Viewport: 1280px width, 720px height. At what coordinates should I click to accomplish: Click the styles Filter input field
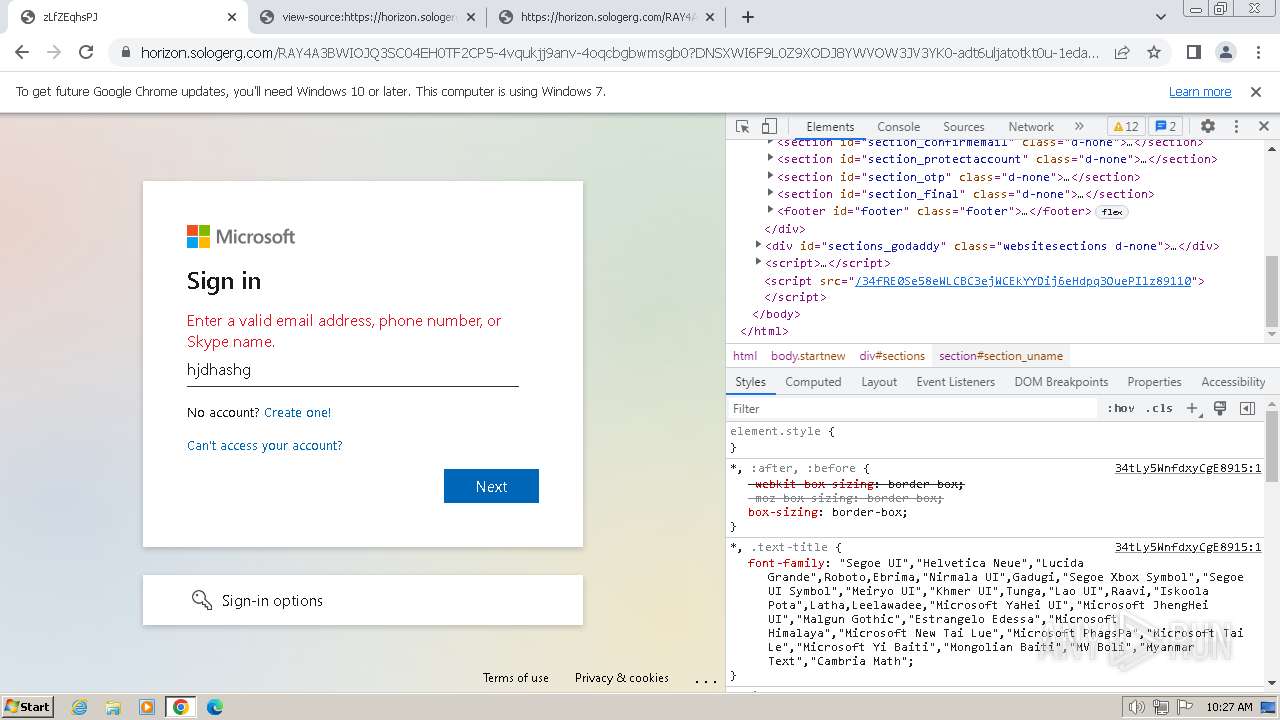pyautogui.click(x=914, y=409)
